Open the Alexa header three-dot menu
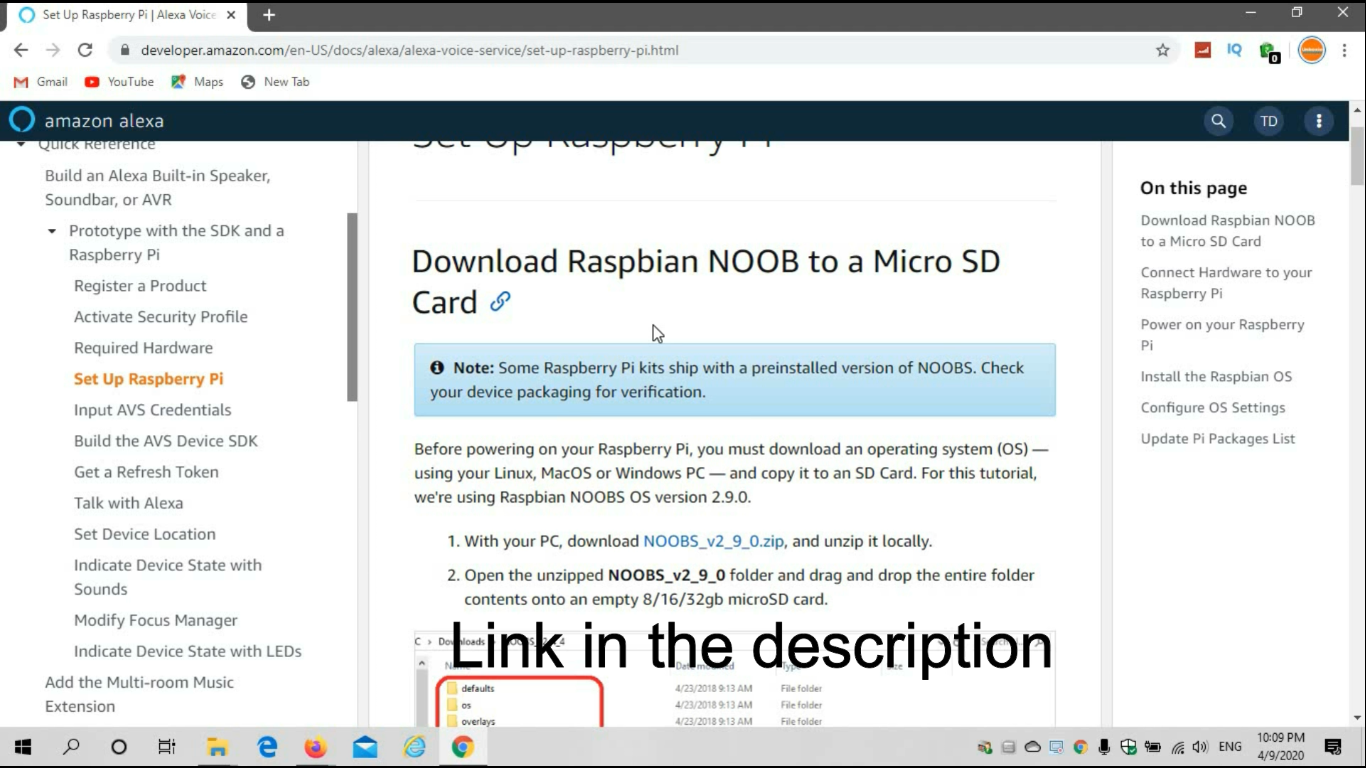Screen dimensions: 1366x768 coord(1319,121)
